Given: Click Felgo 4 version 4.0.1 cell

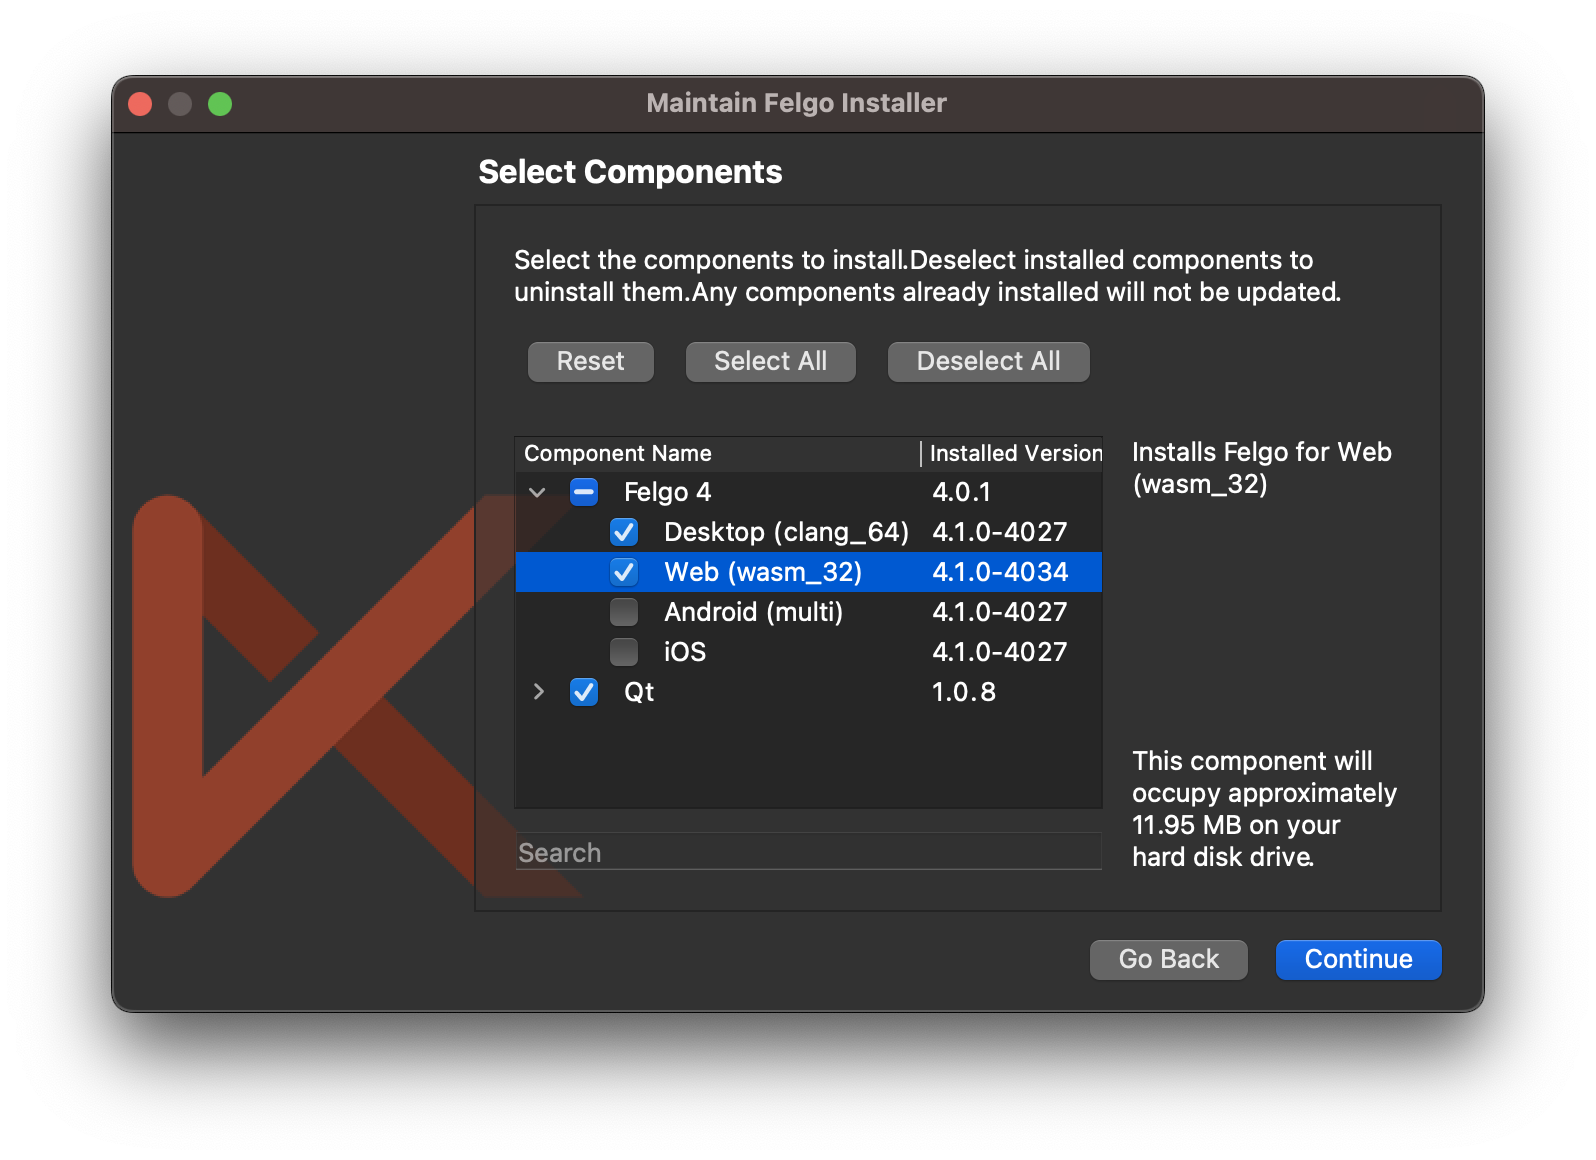Looking at the screenshot, I should (962, 492).
